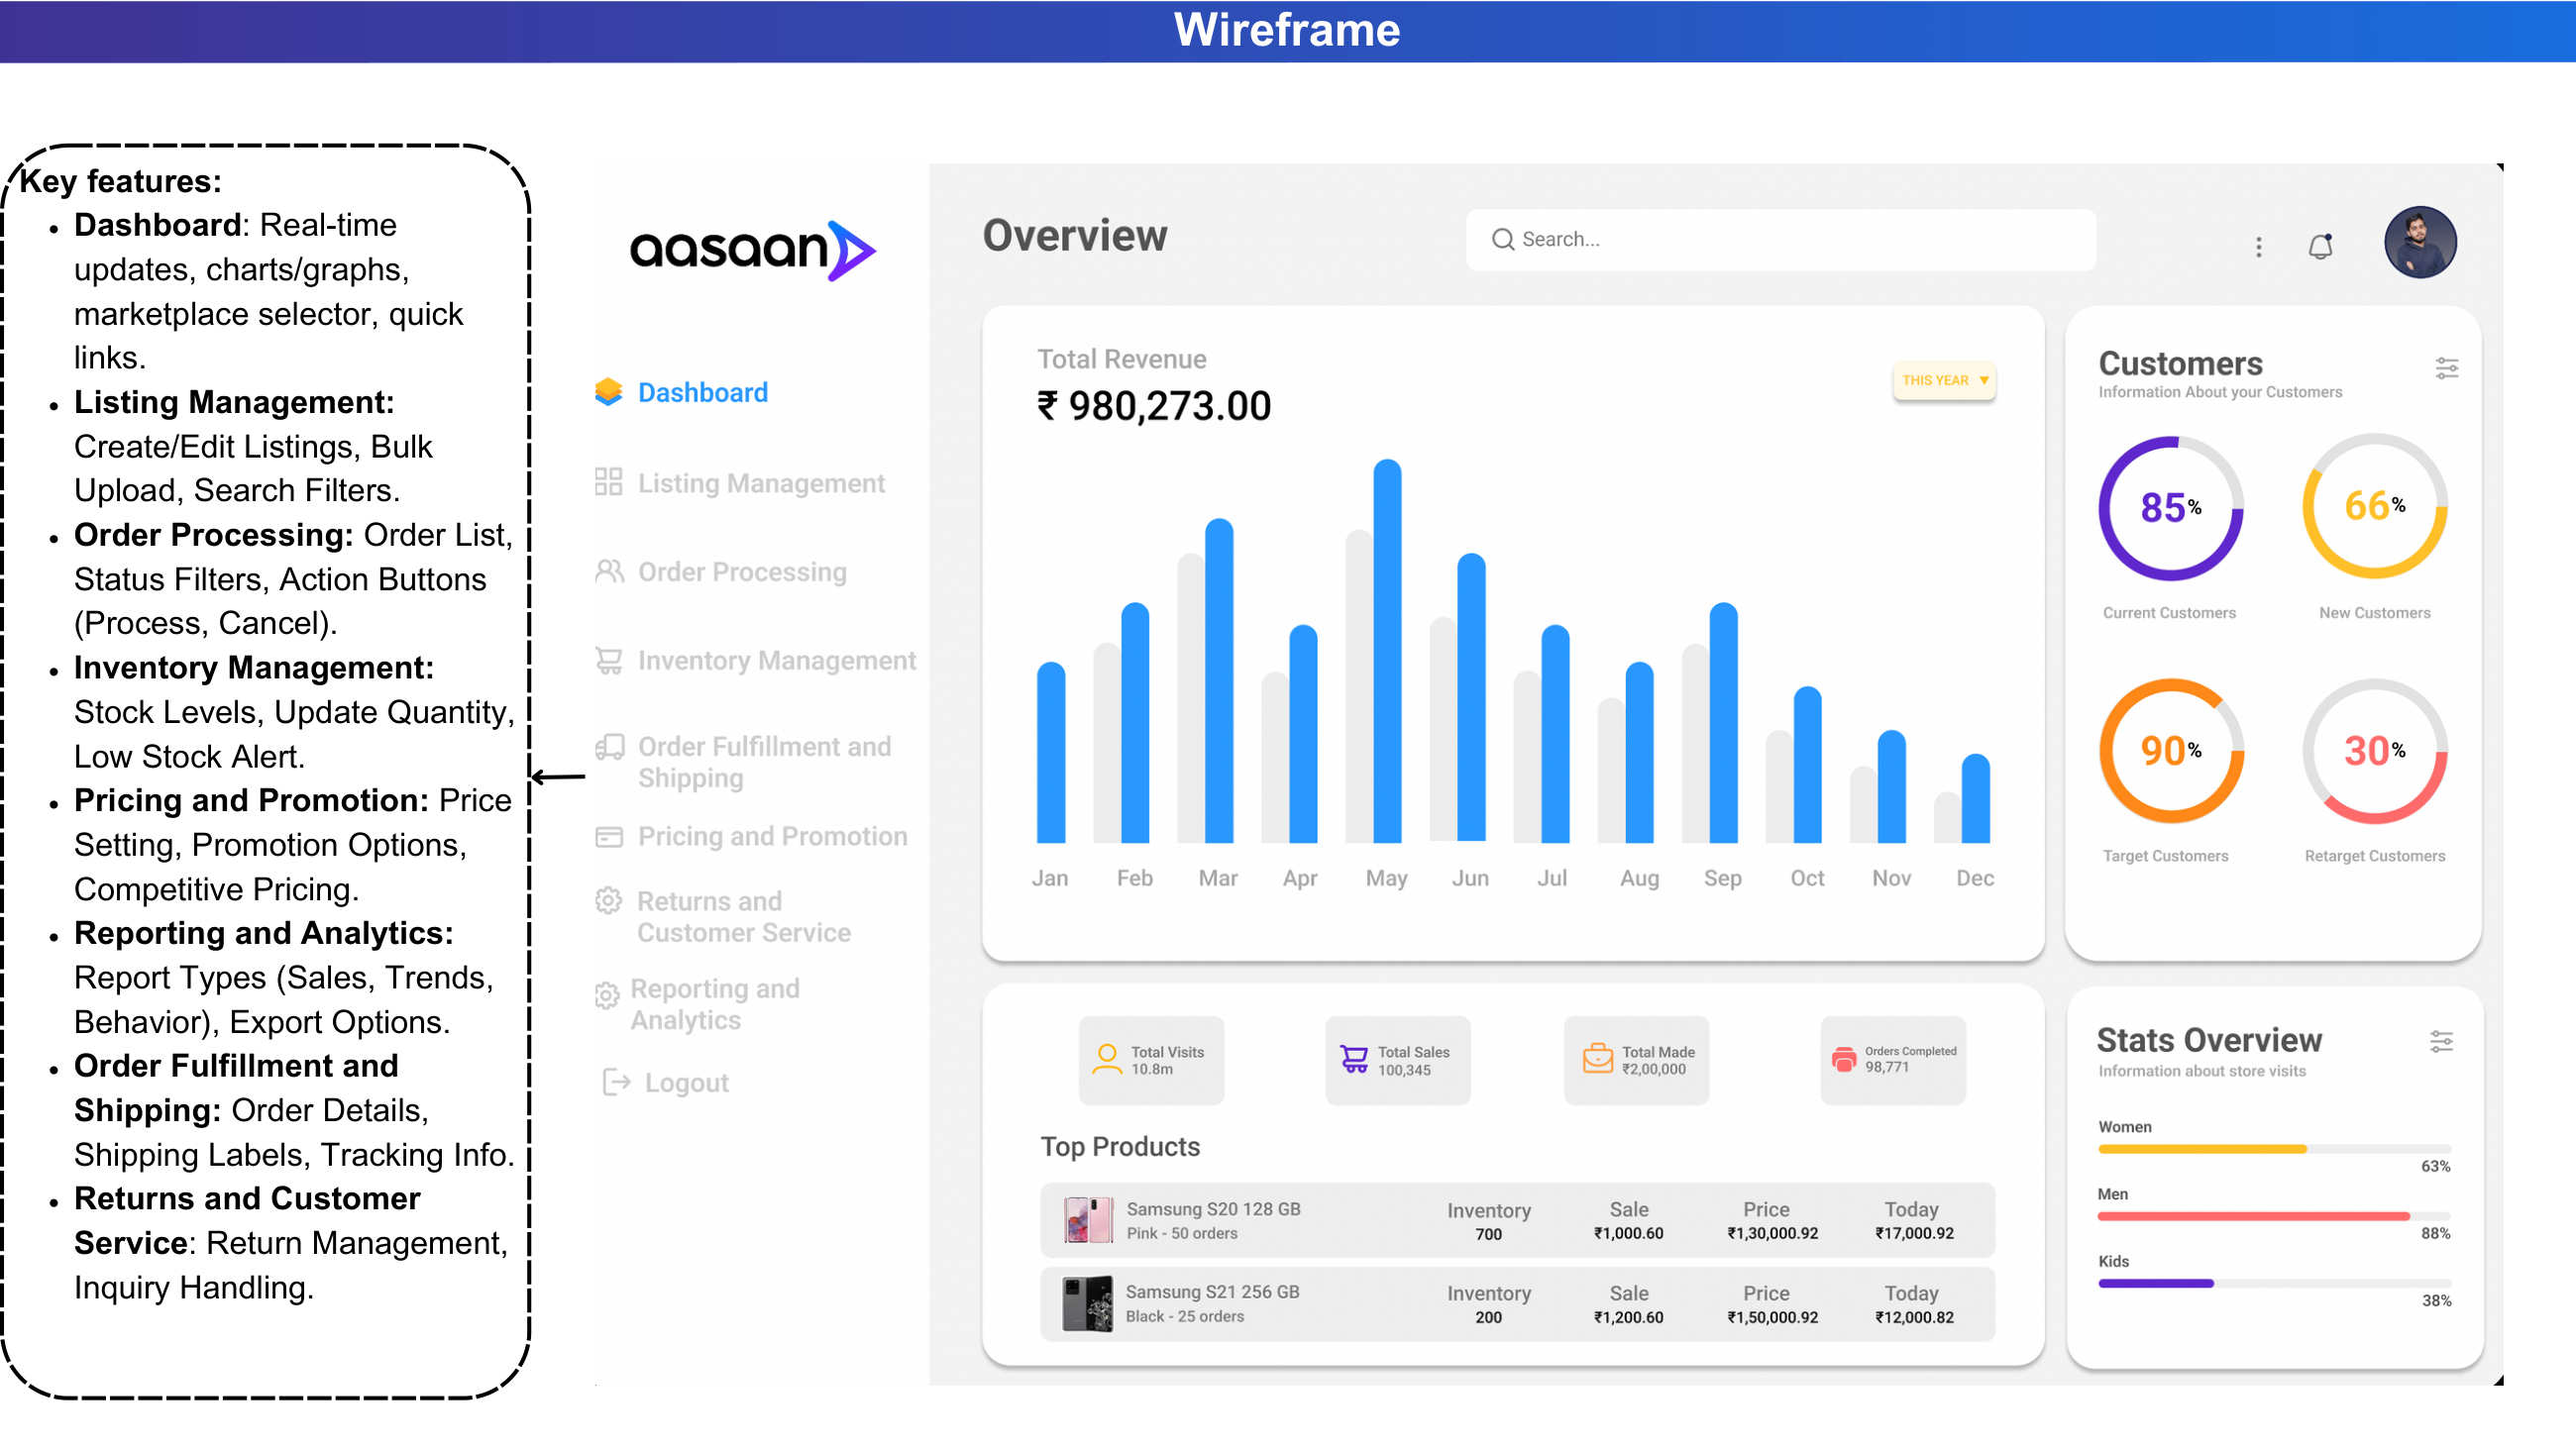
Task: Open Returns and Customer Service section
Action: coord(744,917)
